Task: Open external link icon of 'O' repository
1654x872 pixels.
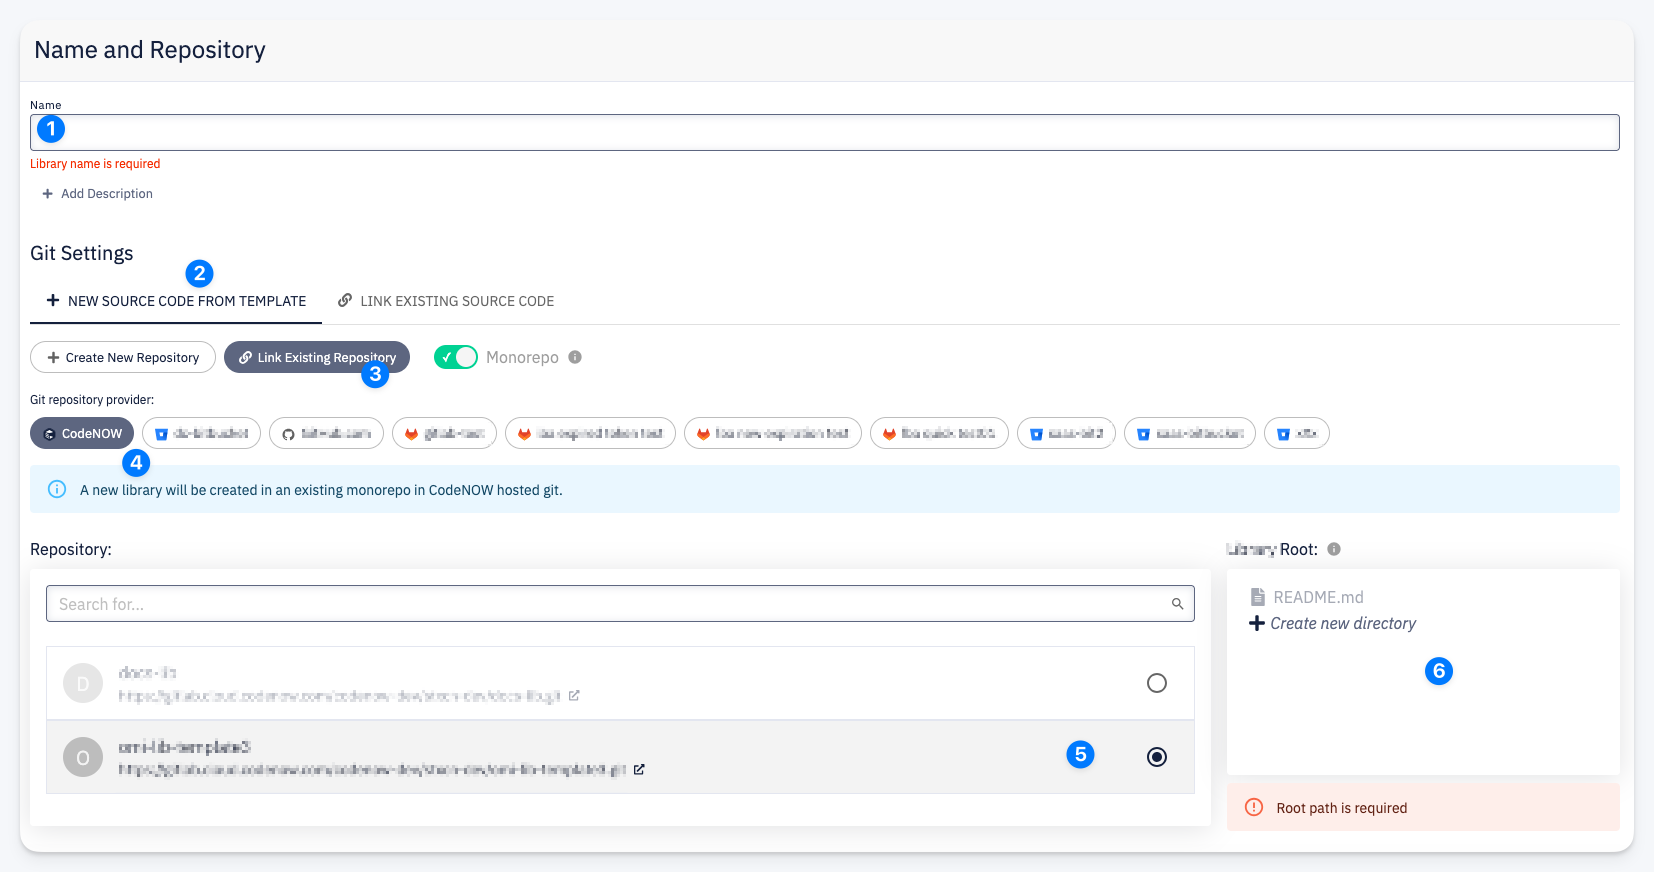Action: coord(639,769)
